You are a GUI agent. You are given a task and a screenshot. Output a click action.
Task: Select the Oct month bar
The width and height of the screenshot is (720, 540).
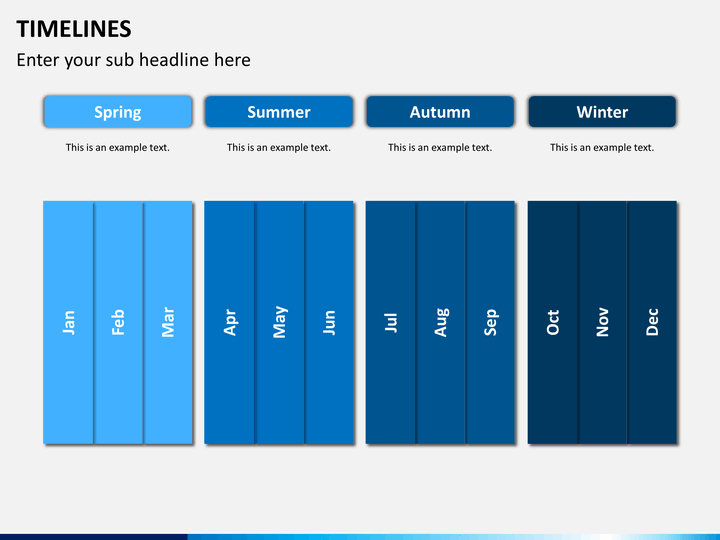(553, 322)
